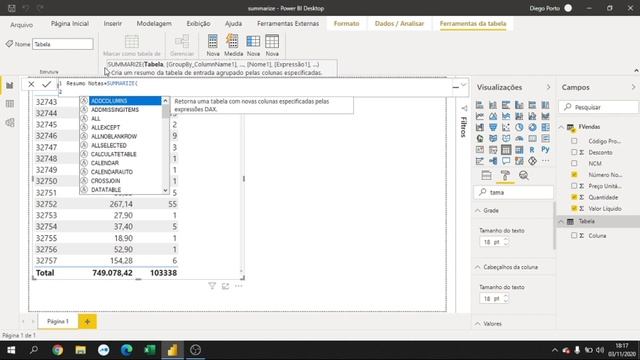Expand the Filtros pane
Image resolution: width=640 pixels, height=360 pixels.
point(464,108)
